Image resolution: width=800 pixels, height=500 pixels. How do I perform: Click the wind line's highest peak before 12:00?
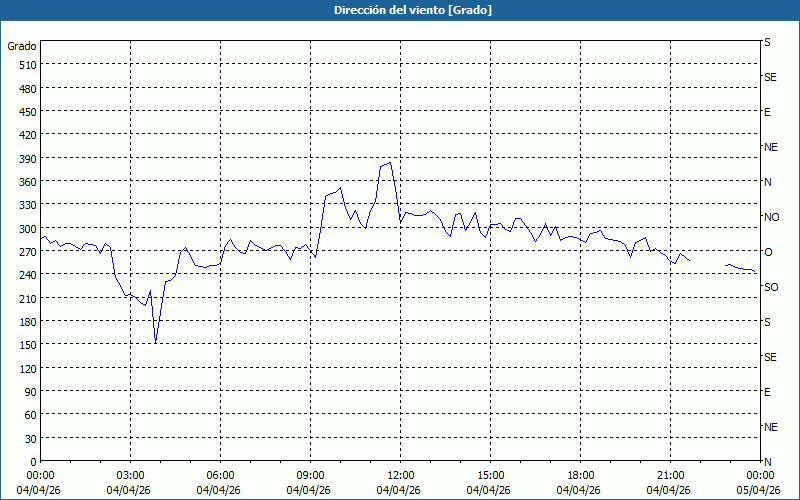click(x=389, y=162)
